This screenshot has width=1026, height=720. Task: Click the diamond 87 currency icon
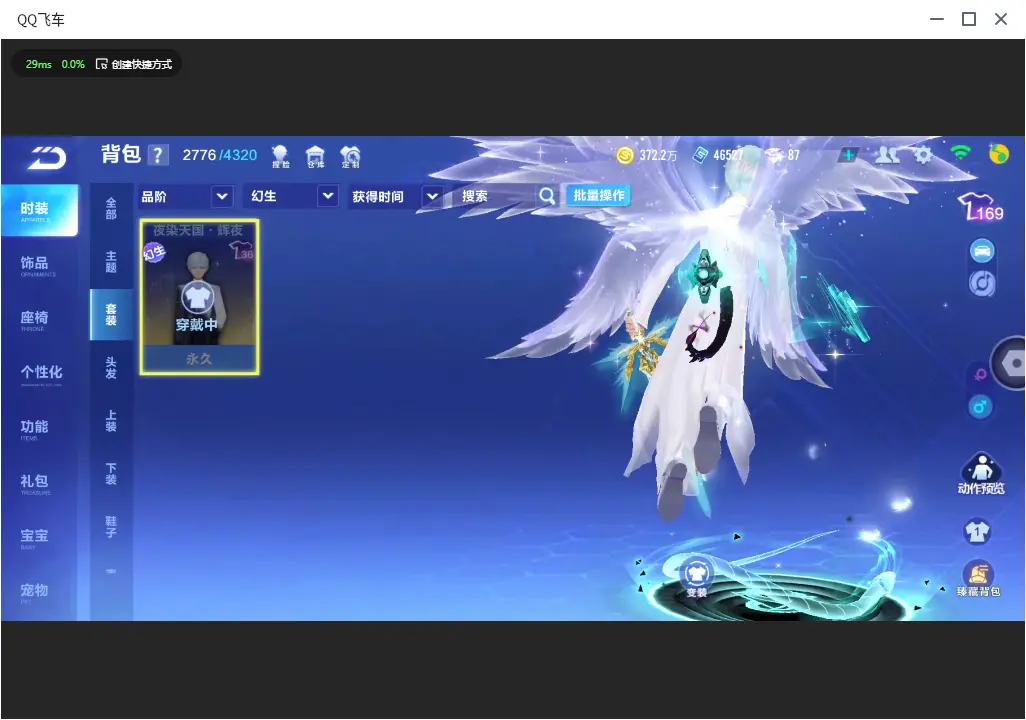[773, 155]
